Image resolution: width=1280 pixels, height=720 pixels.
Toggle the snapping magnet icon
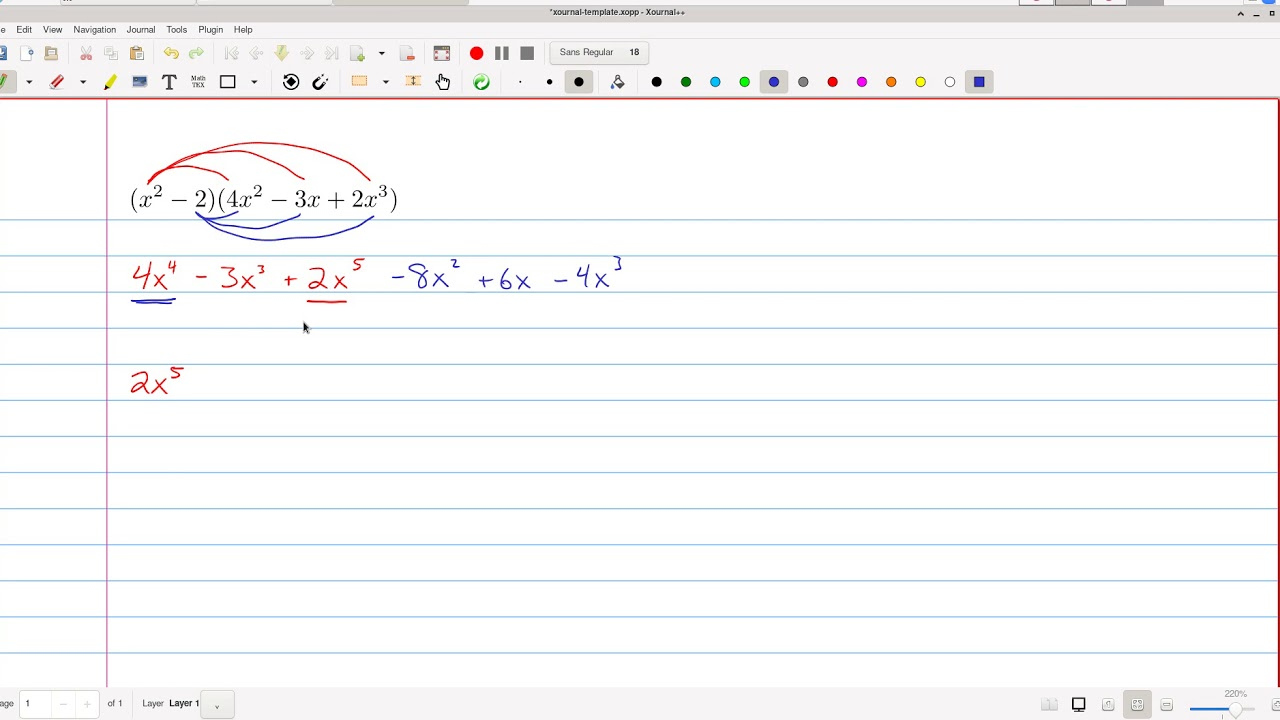320,82
